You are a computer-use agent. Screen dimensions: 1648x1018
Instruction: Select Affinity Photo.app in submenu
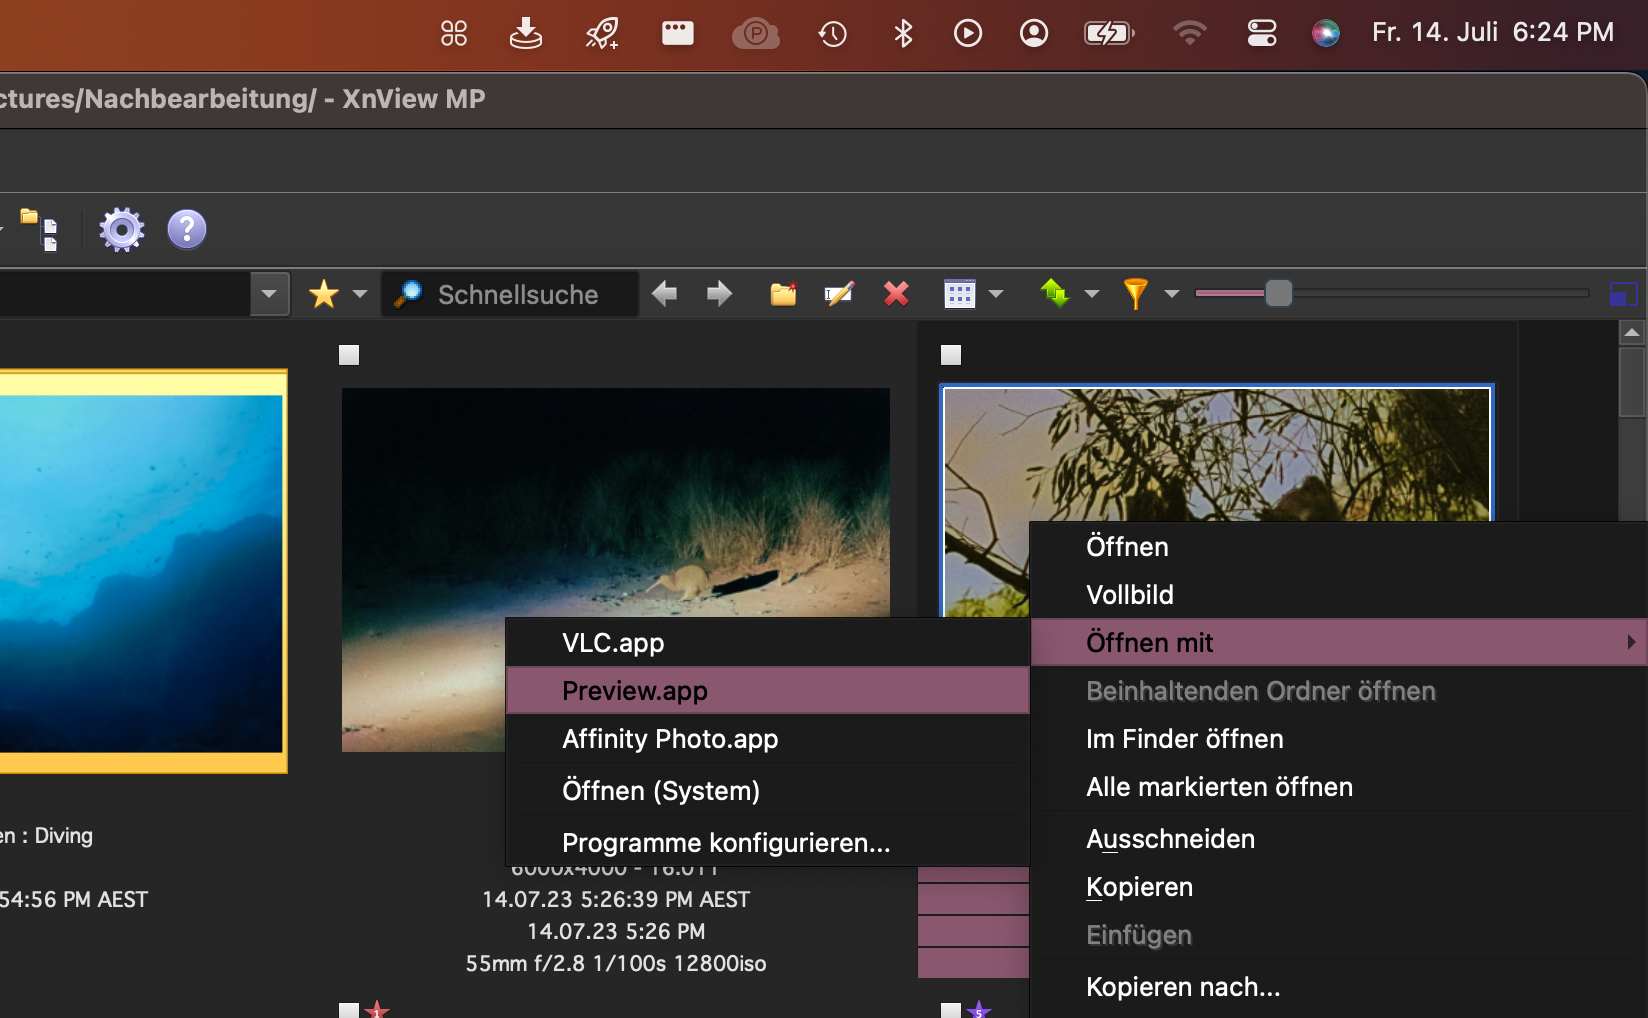point(670,739)
